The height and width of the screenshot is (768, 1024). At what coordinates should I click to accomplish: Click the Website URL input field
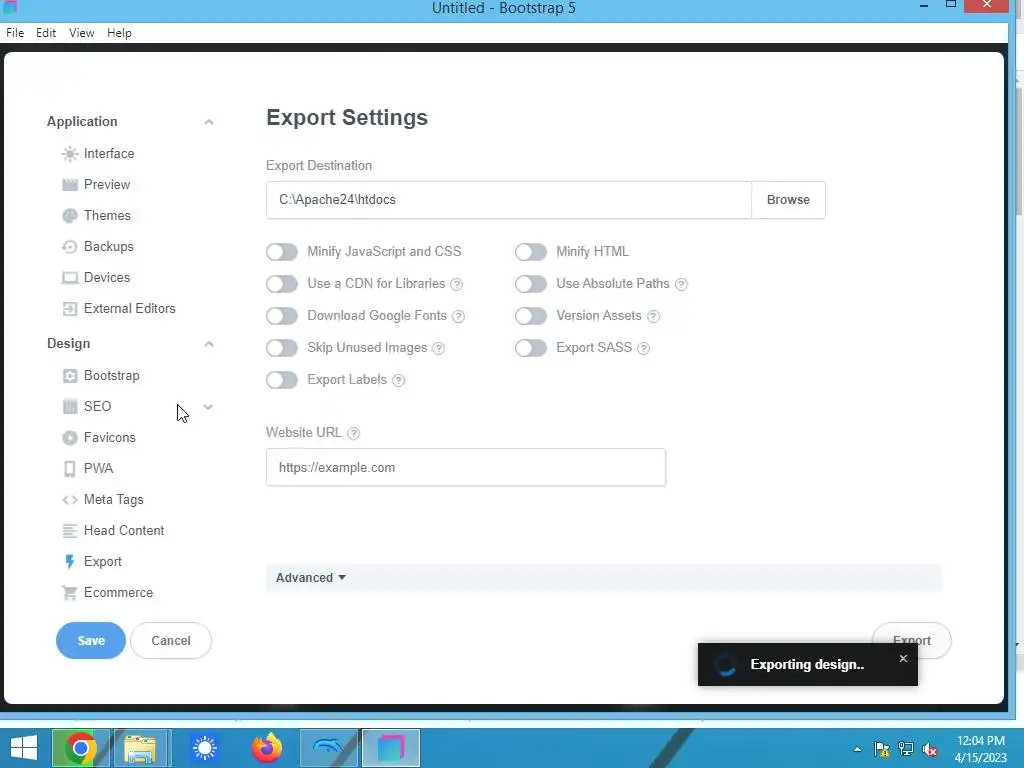click(466, 468)
